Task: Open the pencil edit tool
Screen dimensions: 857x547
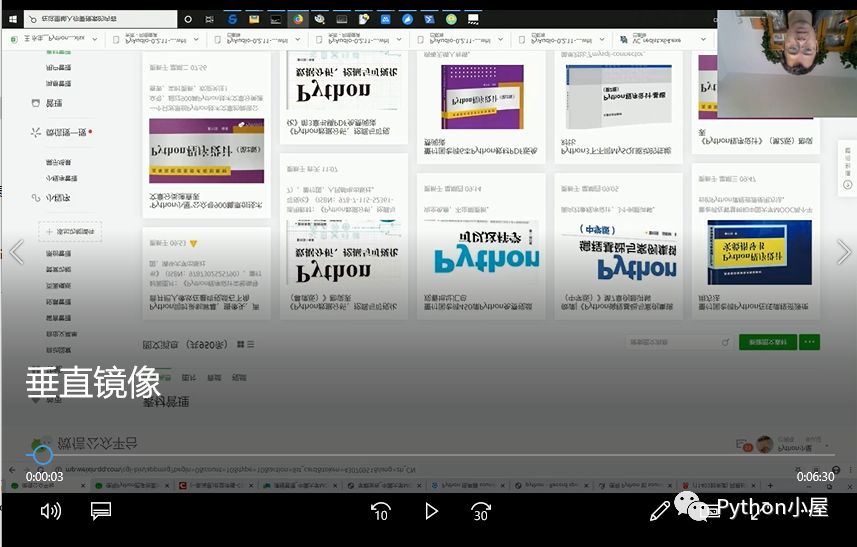Action: point(660,511)
